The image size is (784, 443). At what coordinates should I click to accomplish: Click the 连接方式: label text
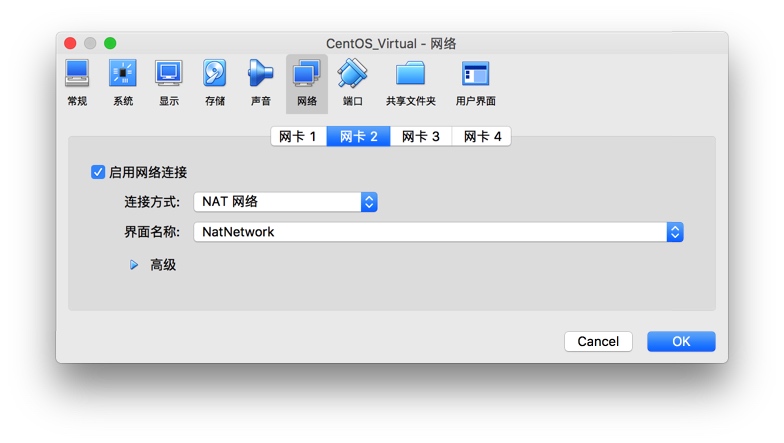click(152, 202)
